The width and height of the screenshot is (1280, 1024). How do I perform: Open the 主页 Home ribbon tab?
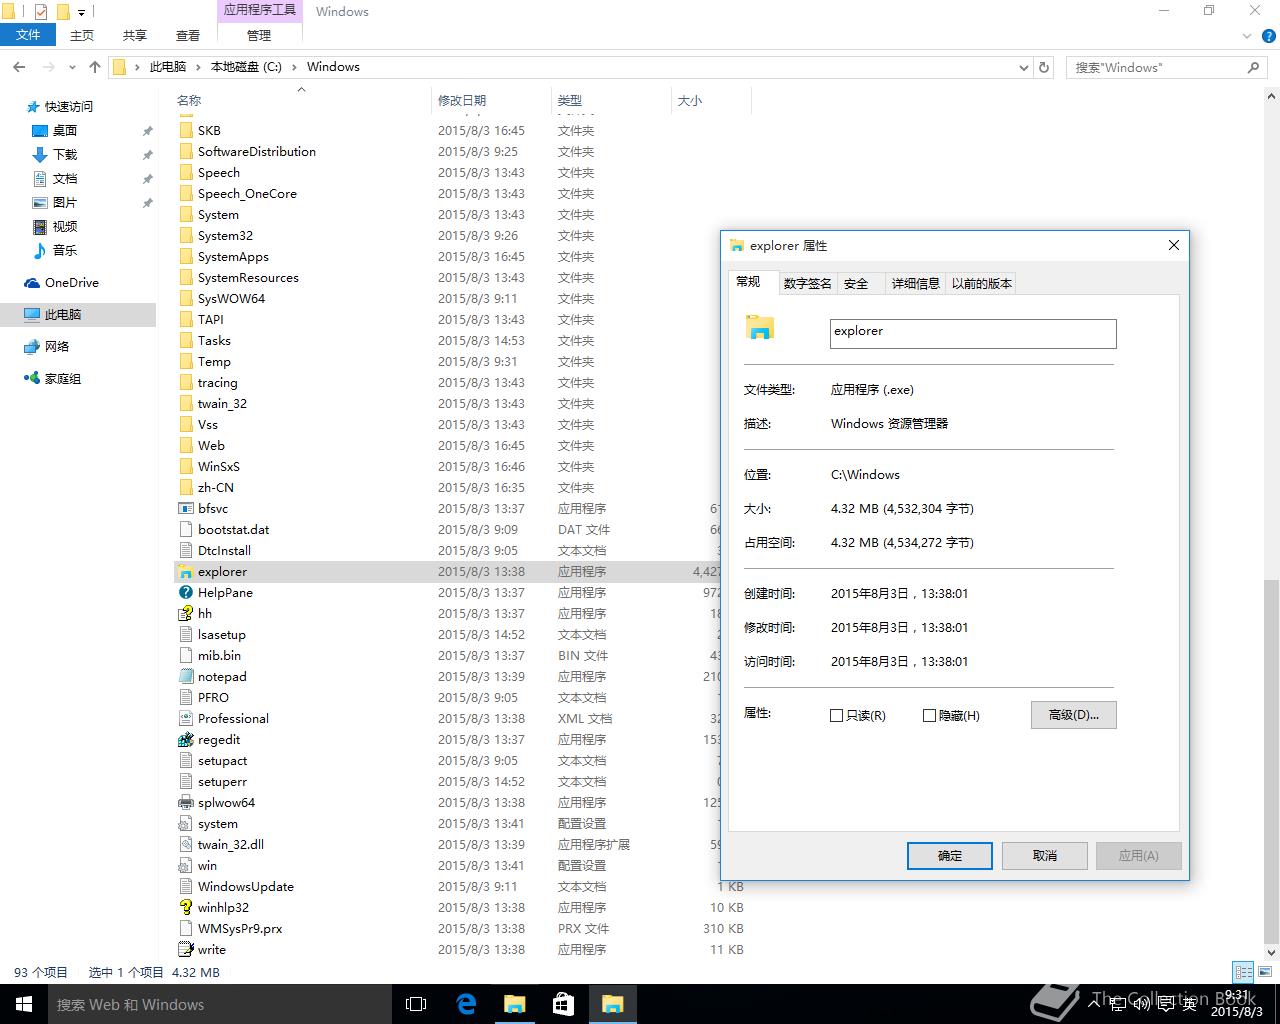[x=82, y=35]
